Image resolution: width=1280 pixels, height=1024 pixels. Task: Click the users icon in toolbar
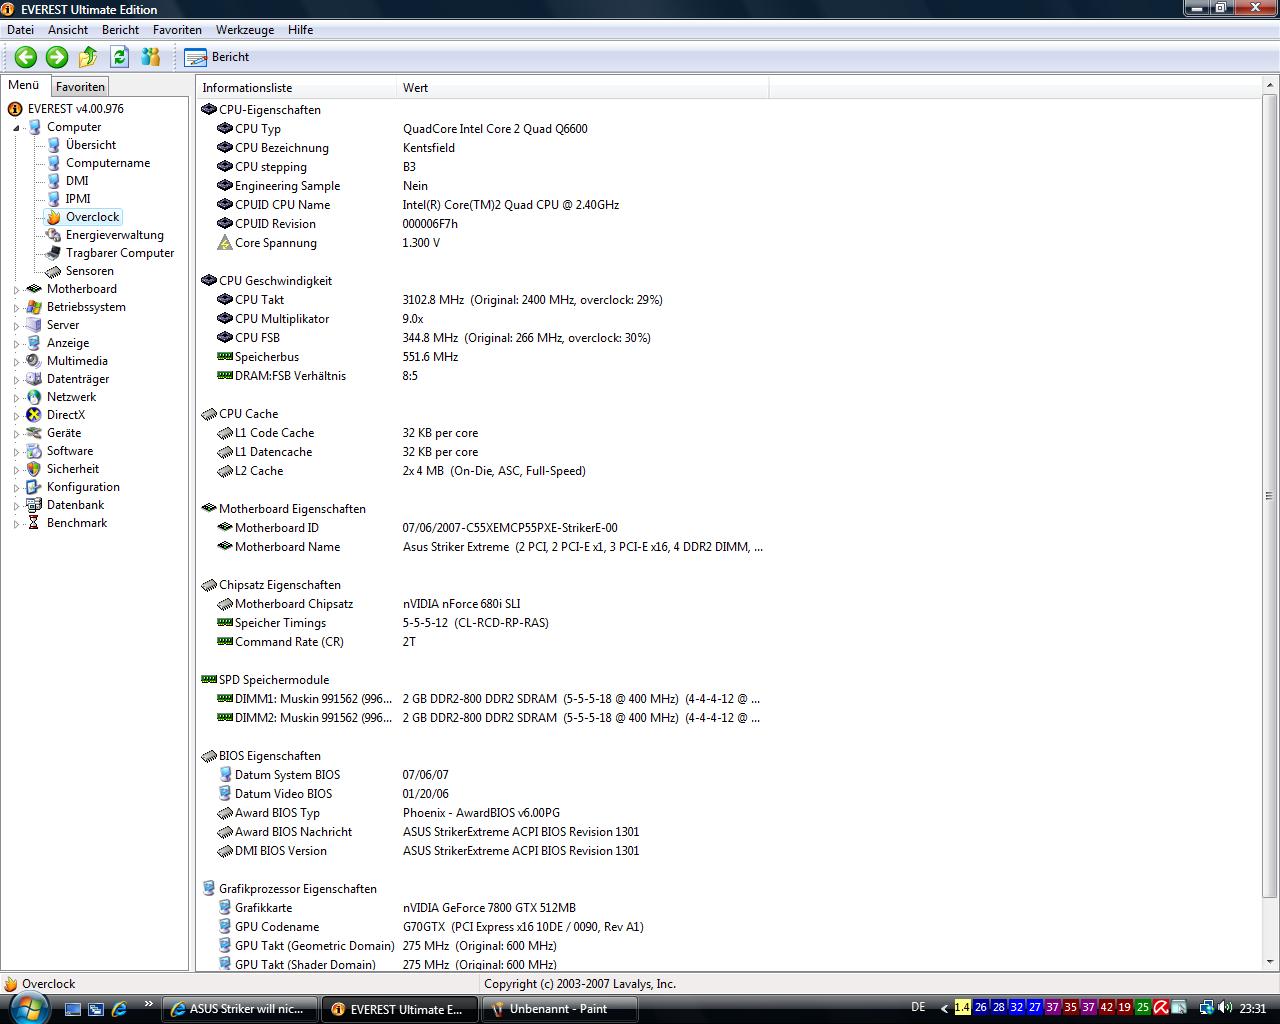pyautogui.click(x=151, y=57)
